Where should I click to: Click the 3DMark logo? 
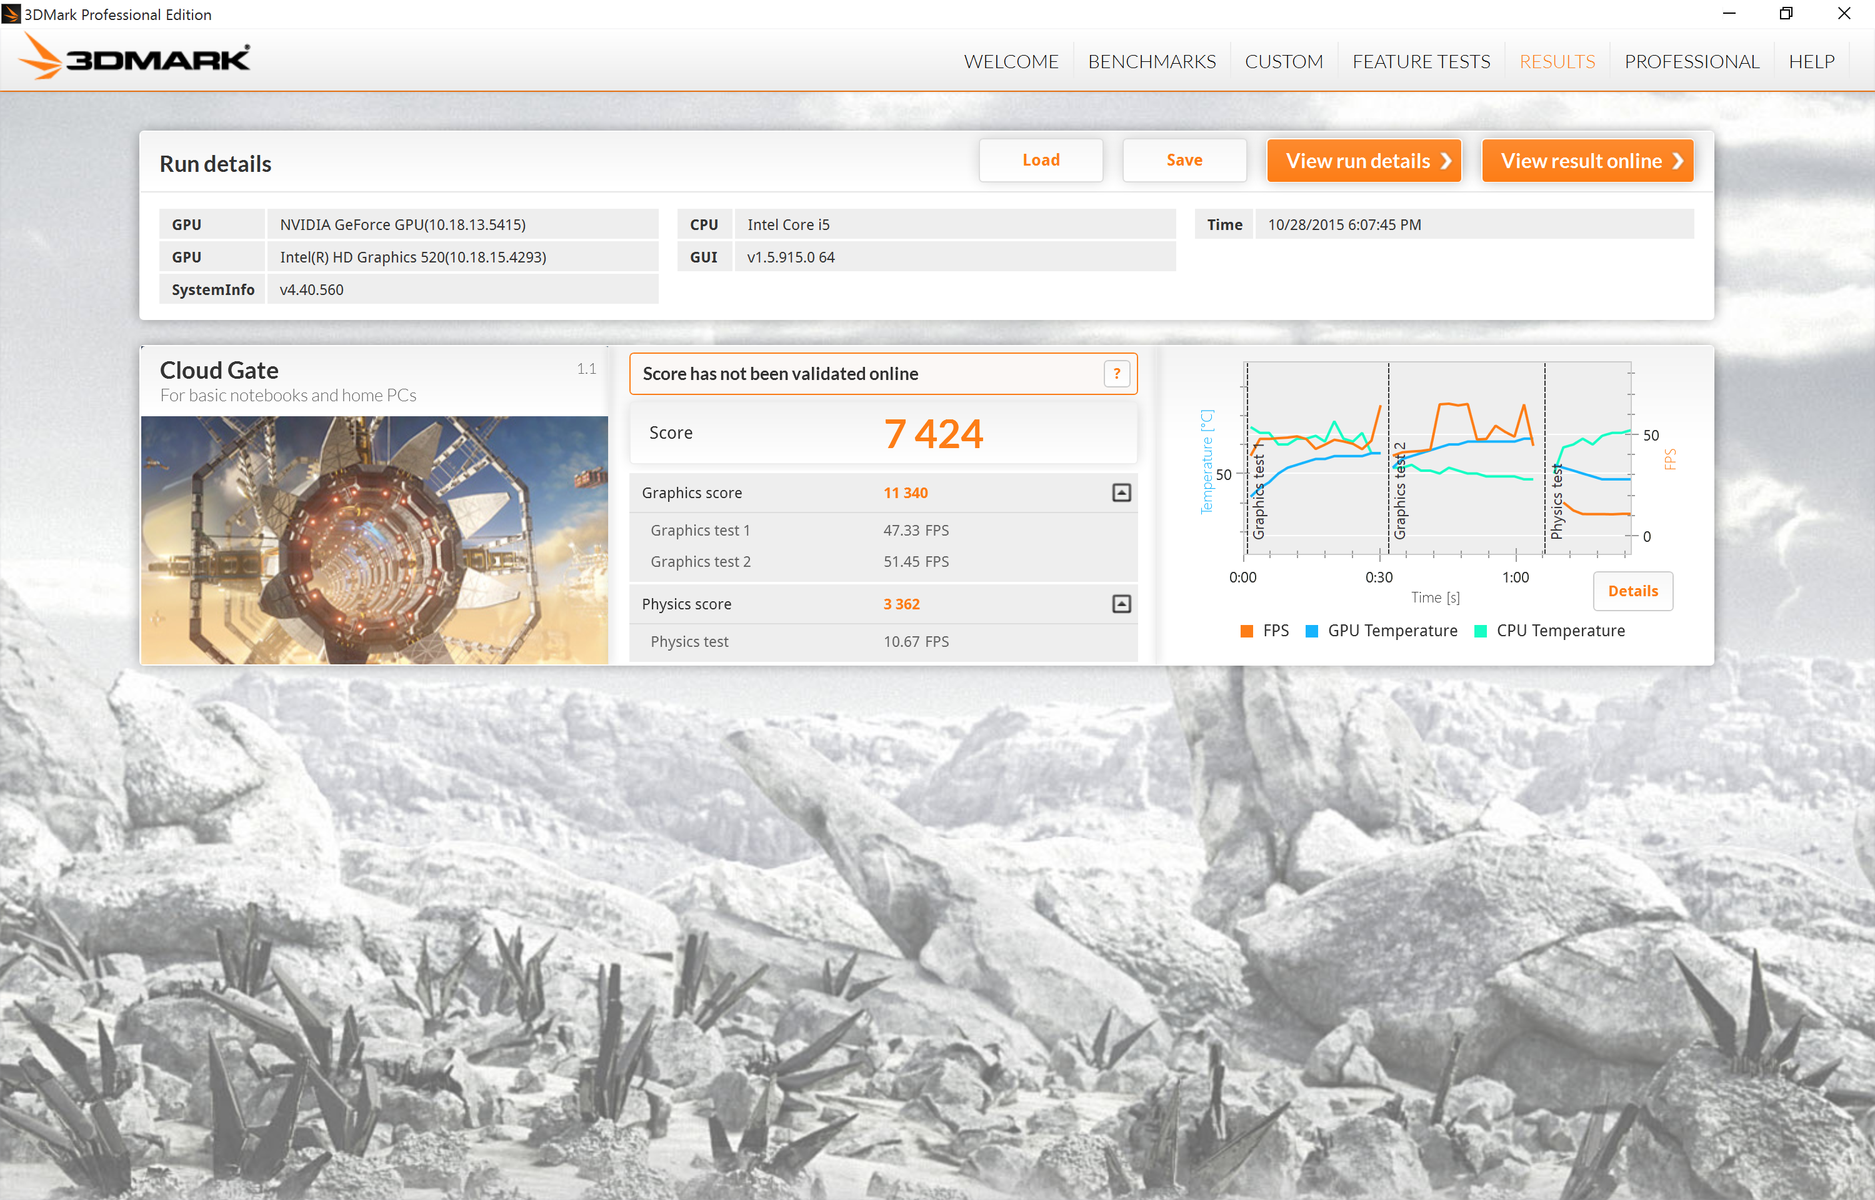coord(134,58)
